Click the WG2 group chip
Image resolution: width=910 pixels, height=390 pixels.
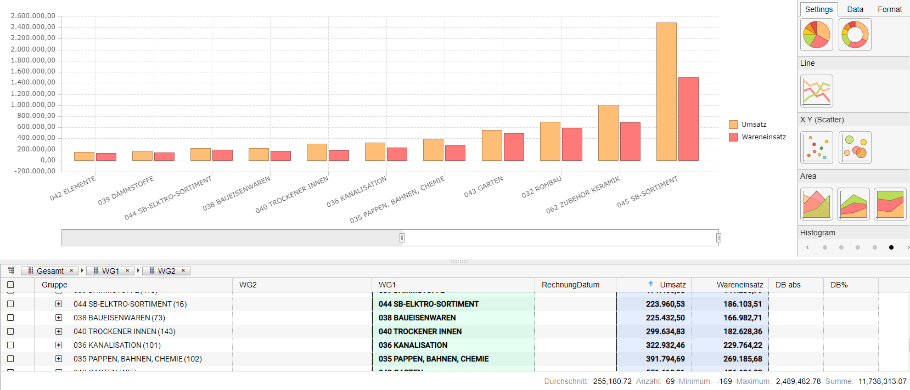click(x=168, y=271)
